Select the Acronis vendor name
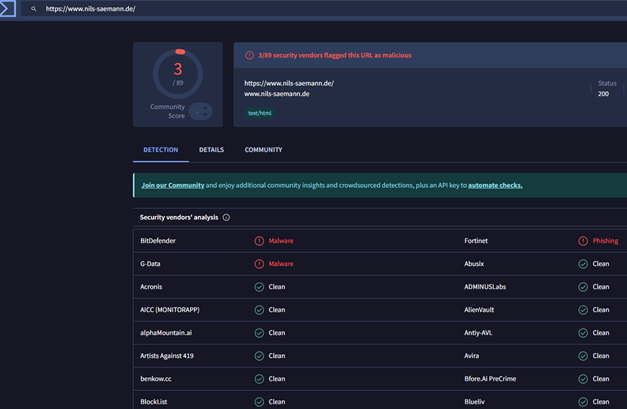The width and height of the screenshot is (627, 409). coord(151,287)
